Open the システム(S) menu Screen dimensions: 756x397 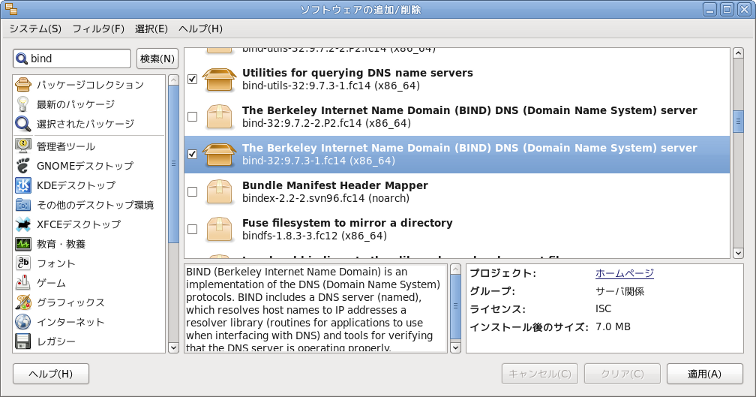point(36,29)
